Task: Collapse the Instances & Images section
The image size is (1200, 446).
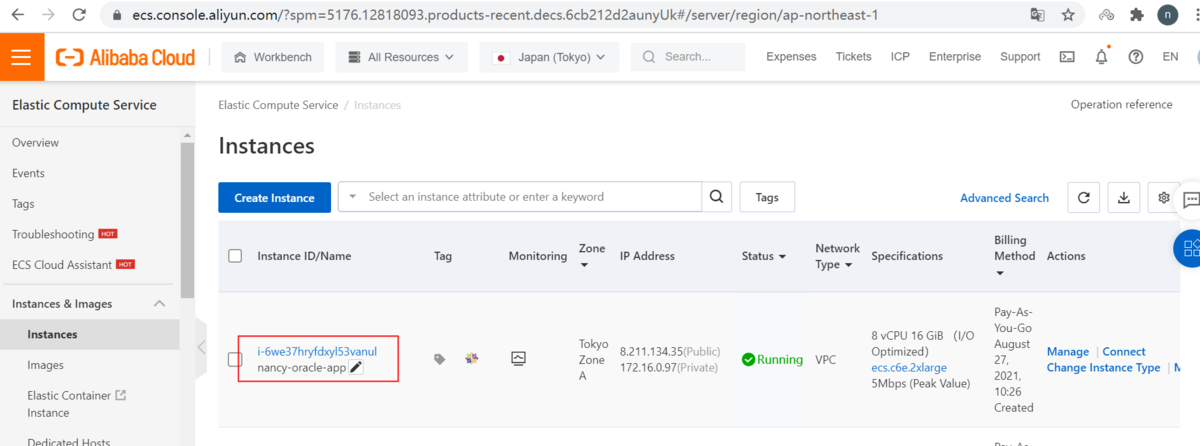Action: click(x=159, y=304)
